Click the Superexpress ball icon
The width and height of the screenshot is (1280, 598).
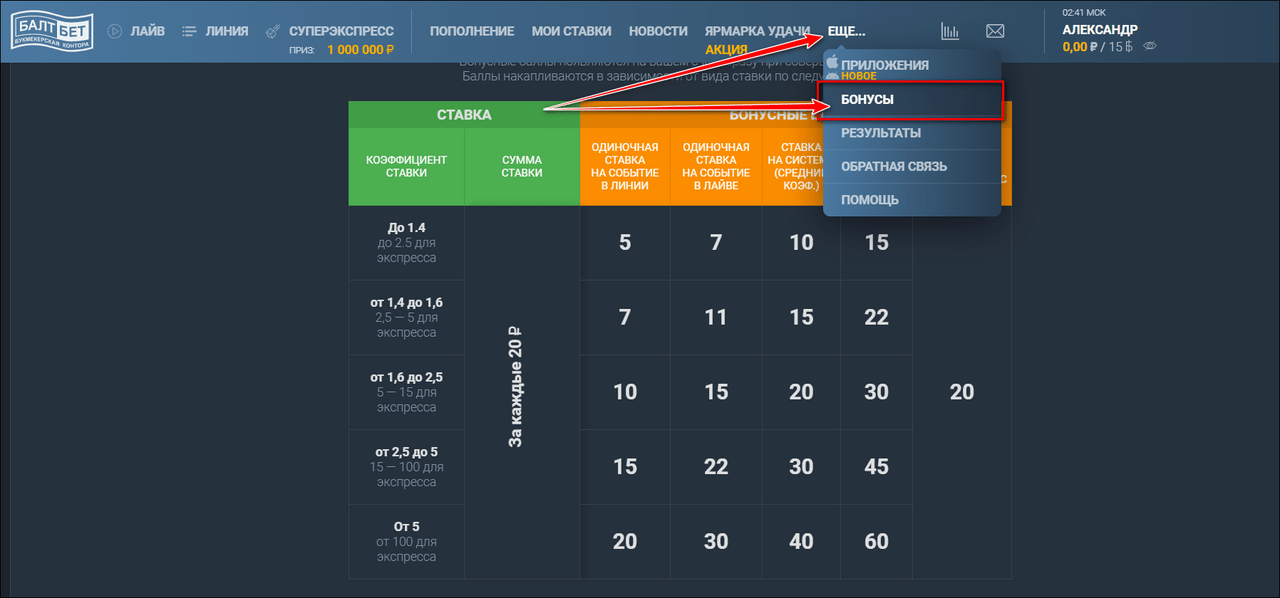(x=272, y=31)
